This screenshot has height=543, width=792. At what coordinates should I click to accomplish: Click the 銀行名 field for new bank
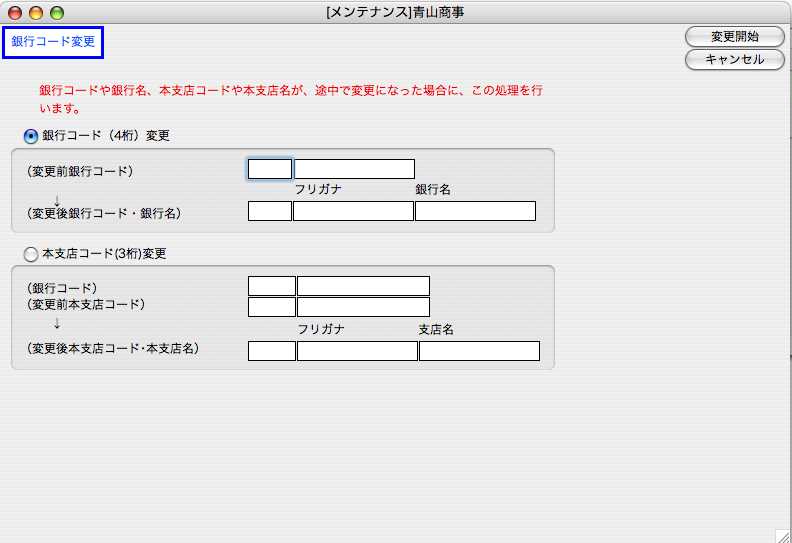(475, 211)
